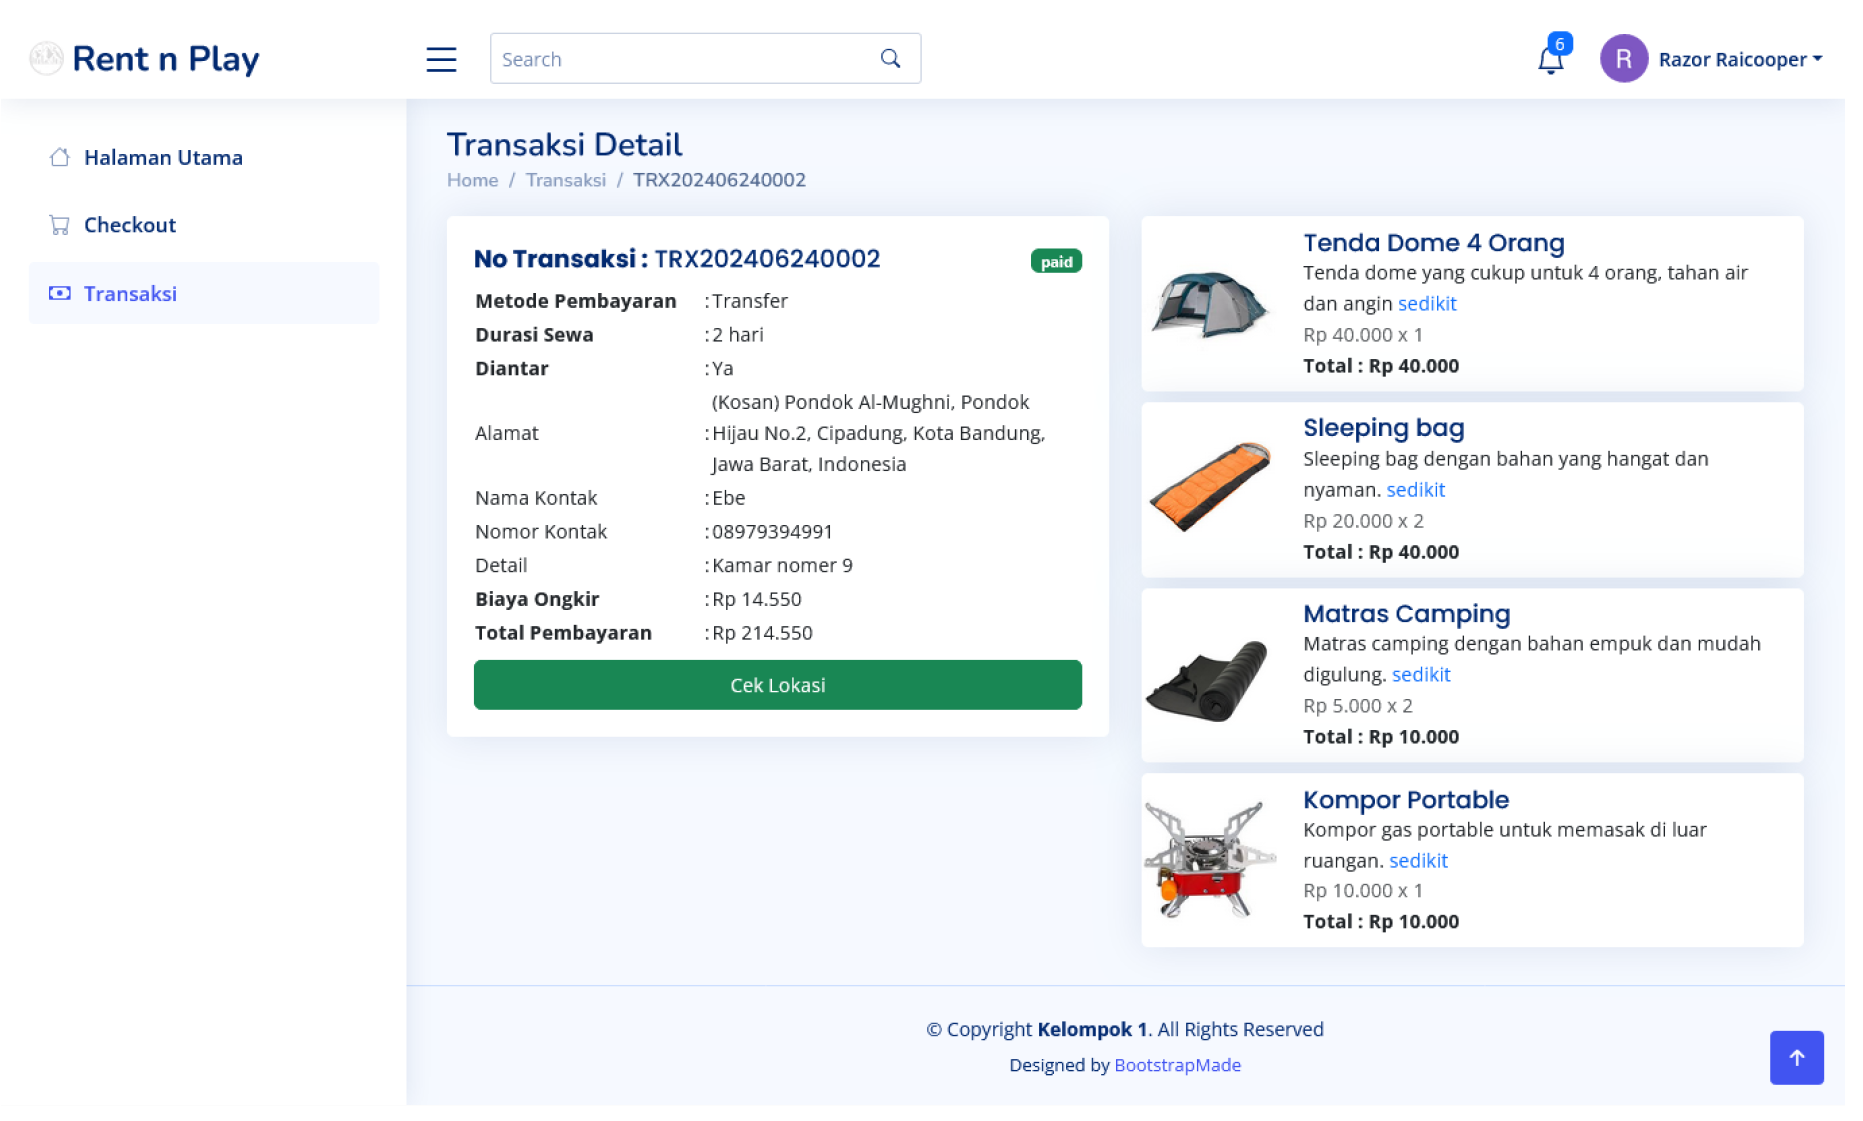
Task: Open the Razor Raicooper account dropdown
Action: click(x=1740, y=59)
